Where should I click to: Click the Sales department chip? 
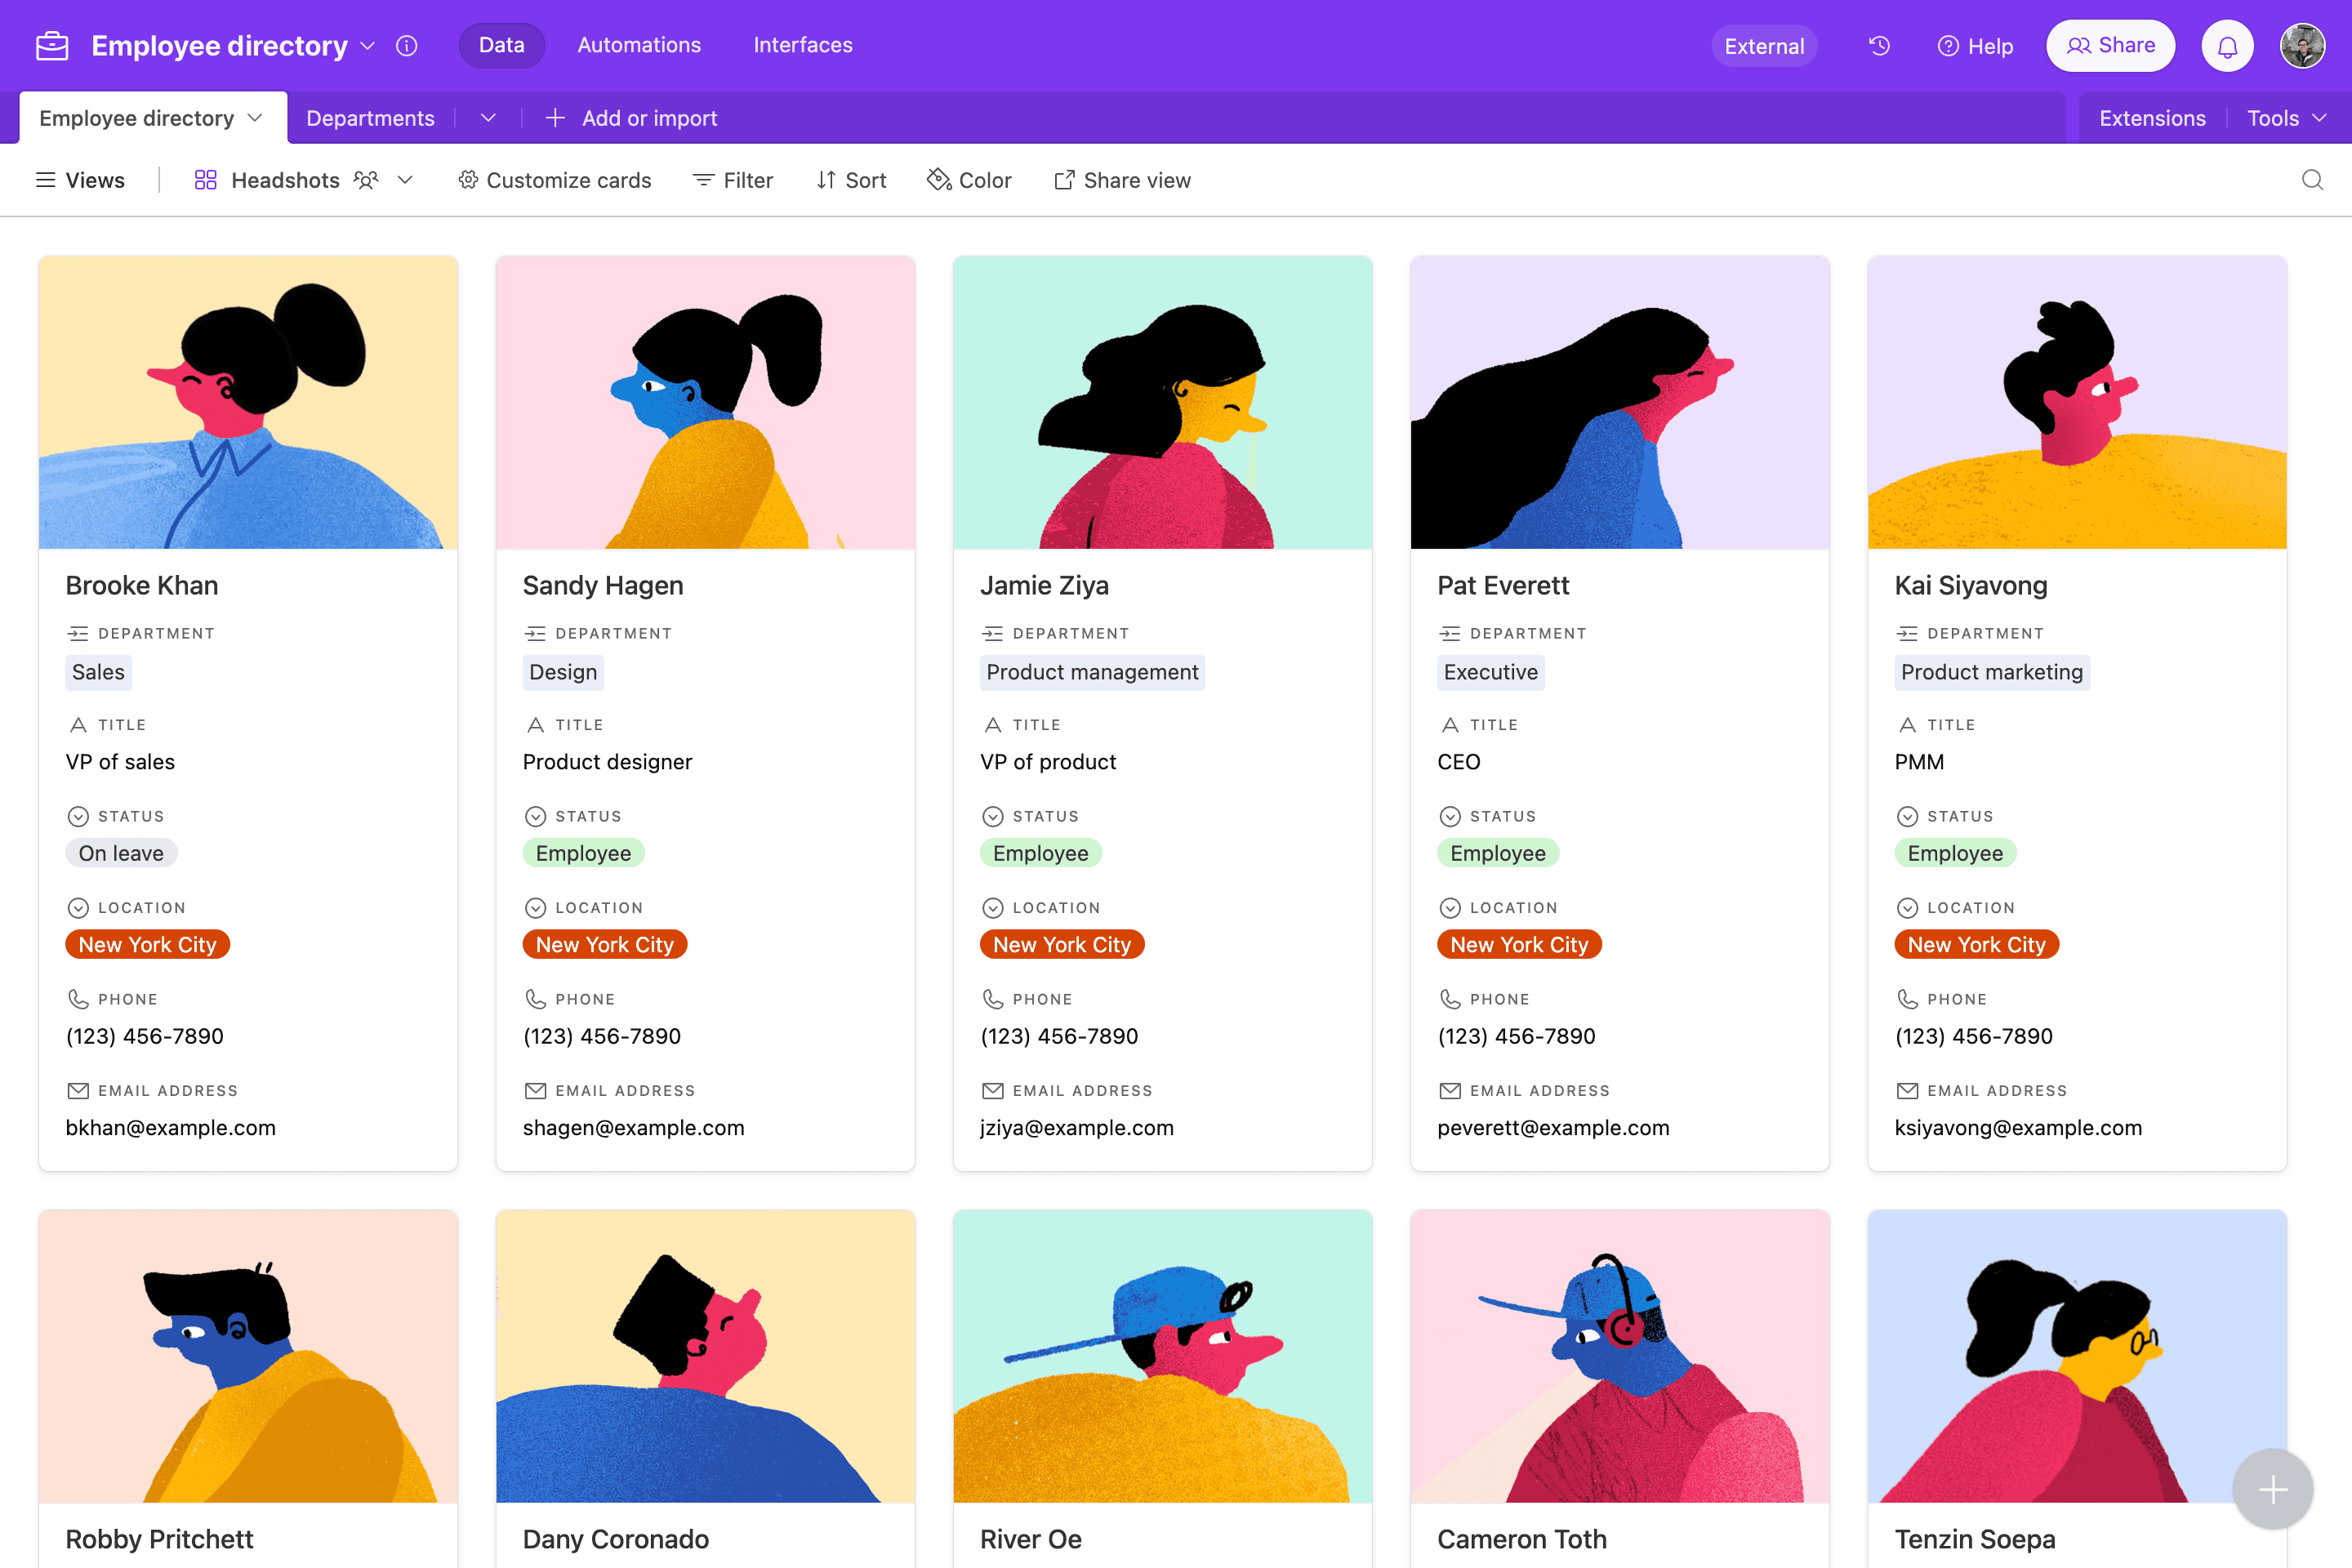pyautogui.click(x=98, y=672)
